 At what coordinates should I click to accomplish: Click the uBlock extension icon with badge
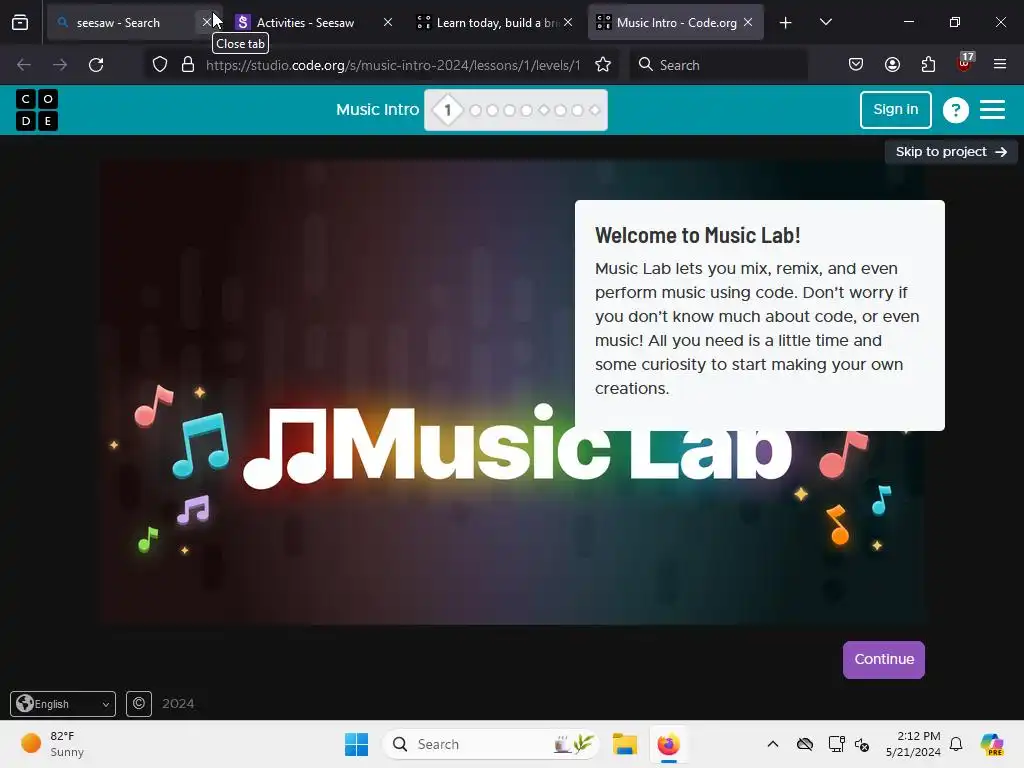965,63
